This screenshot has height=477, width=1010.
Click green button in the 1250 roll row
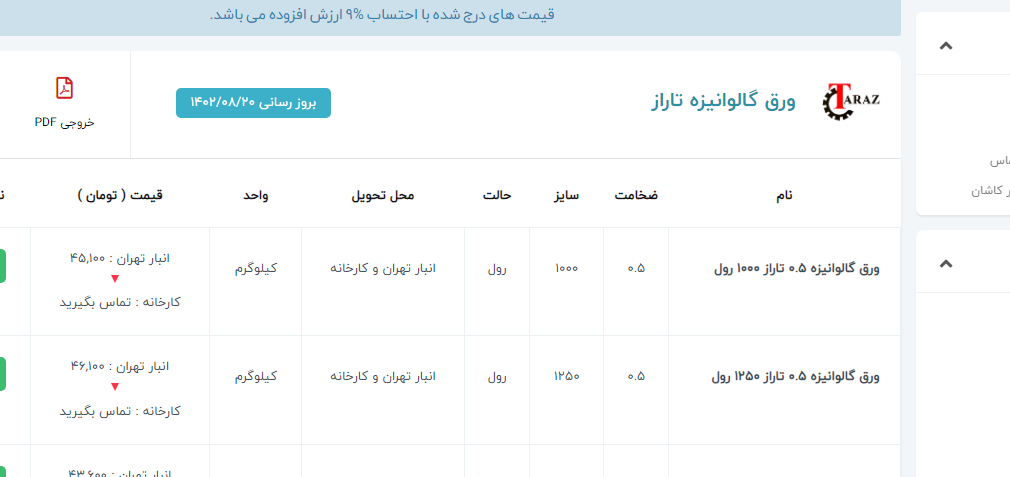(x=3, y=374)
